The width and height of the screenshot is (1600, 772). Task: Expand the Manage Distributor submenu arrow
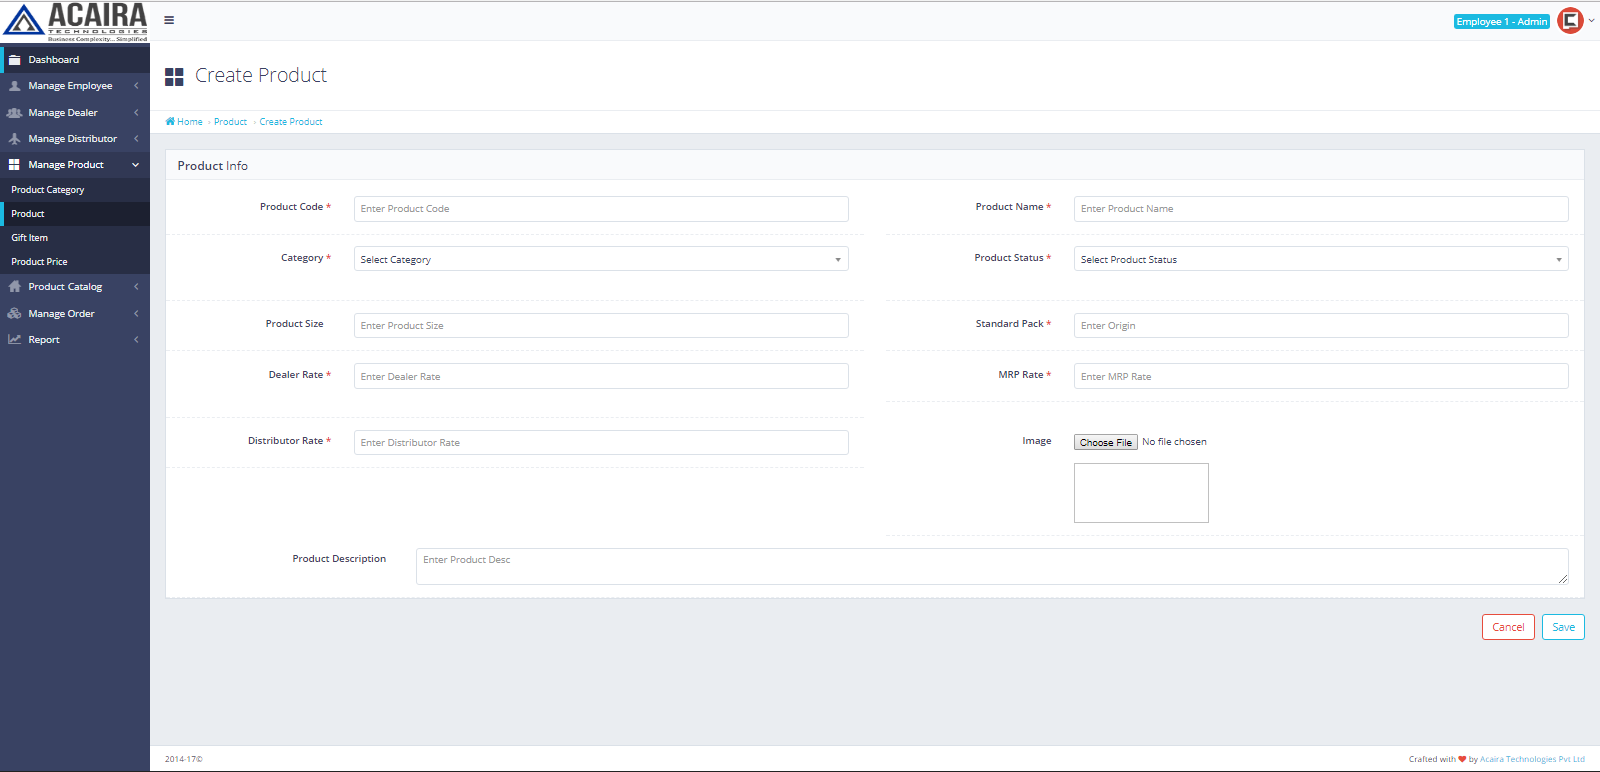click(x=136, y=139)
